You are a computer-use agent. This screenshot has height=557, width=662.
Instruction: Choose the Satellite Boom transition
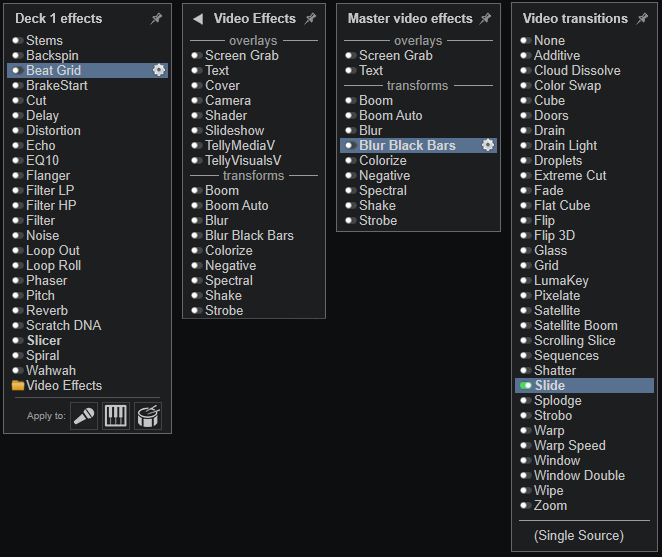(576, 326)
